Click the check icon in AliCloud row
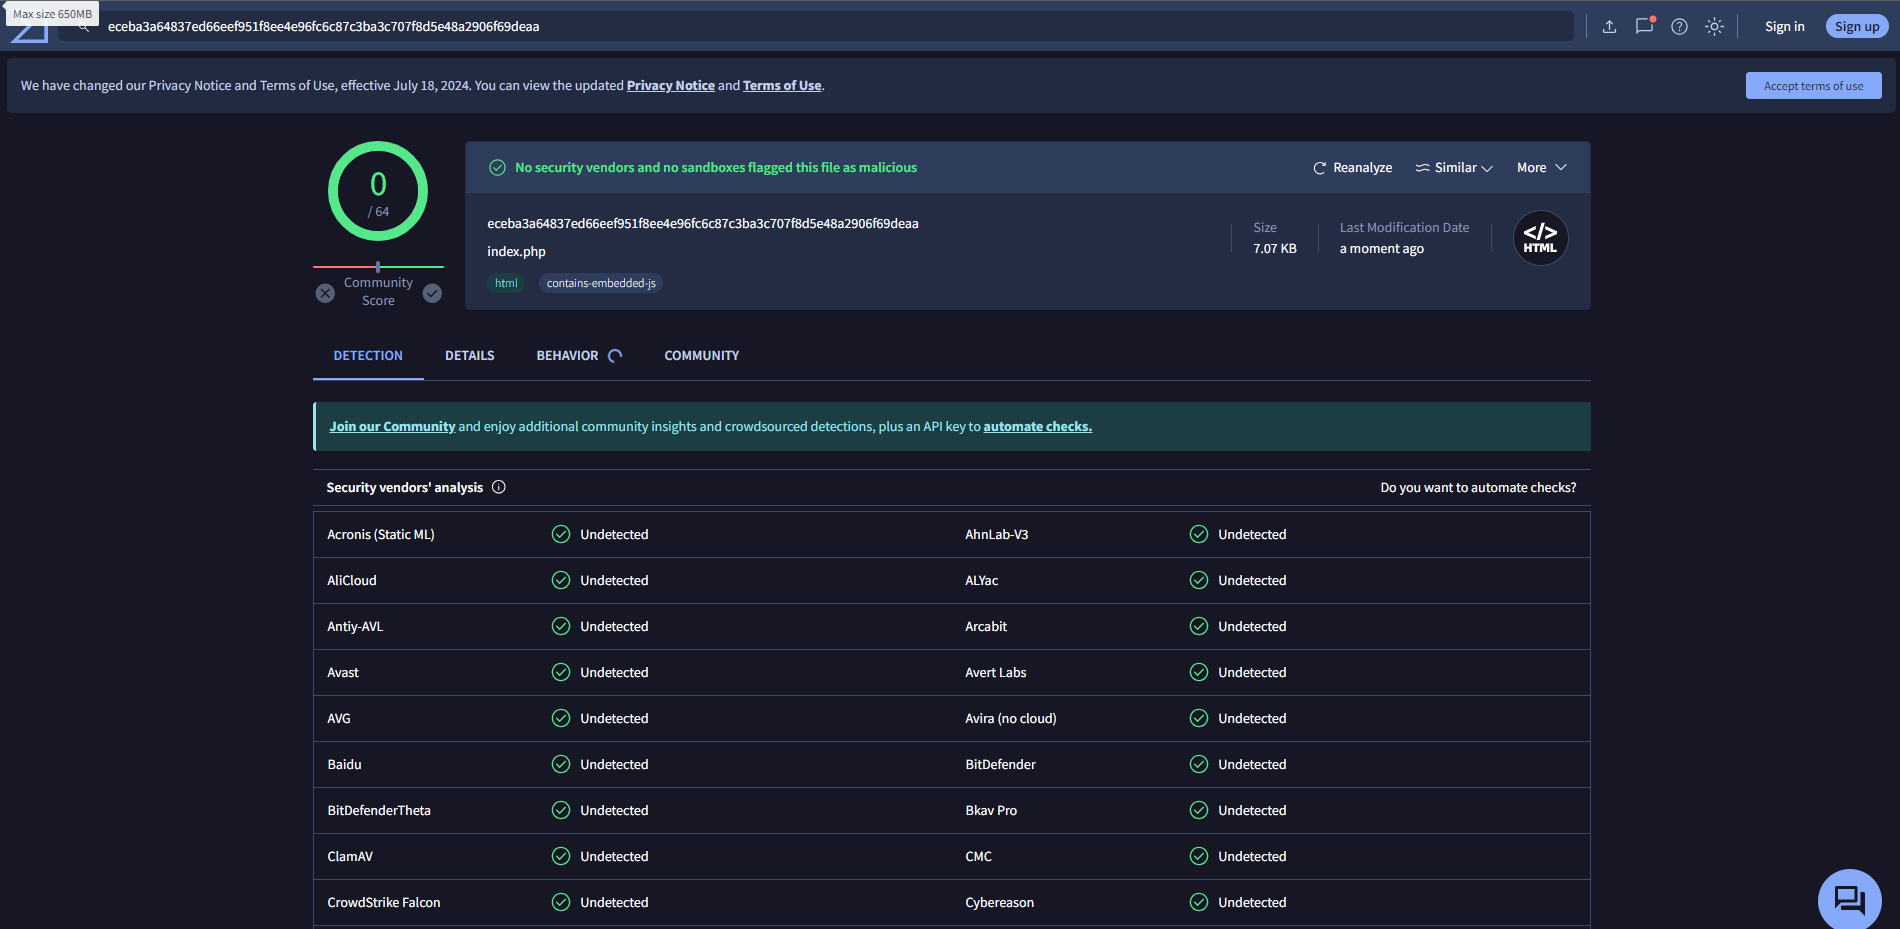This screenshot has width=1900, height=929. pyautogui.click(x=561, y=580)
